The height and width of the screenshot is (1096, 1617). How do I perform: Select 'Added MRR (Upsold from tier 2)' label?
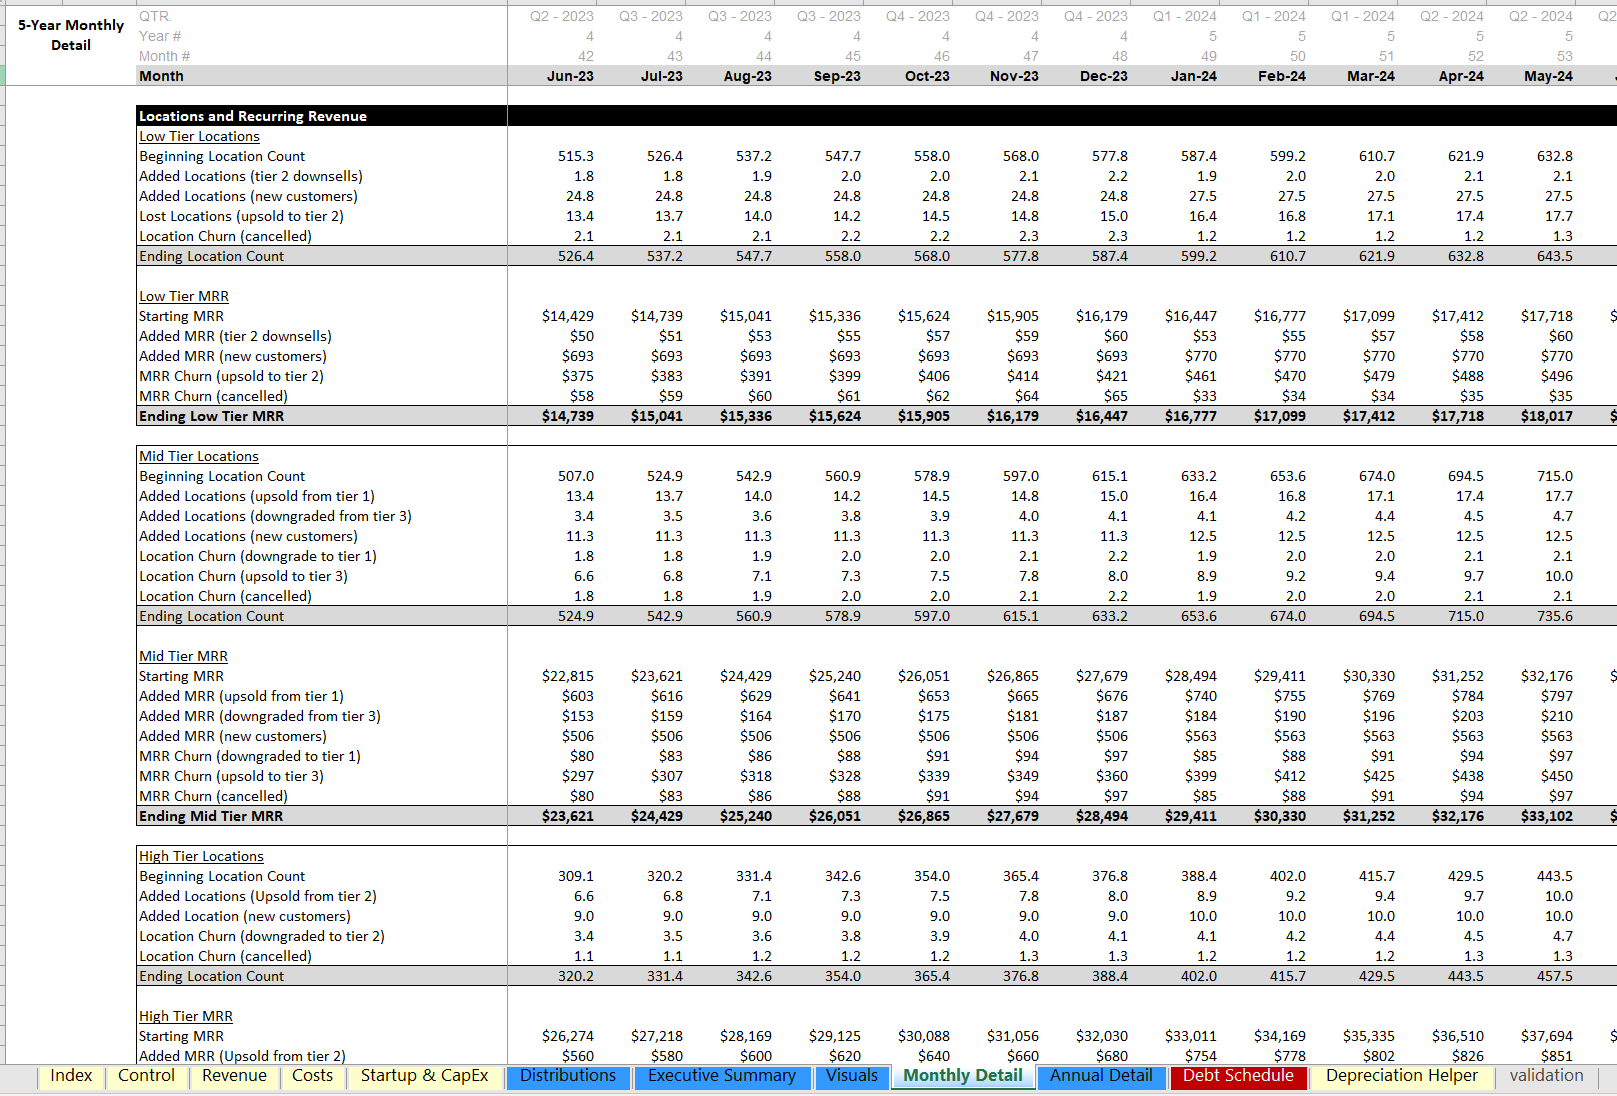pos(242,1056)
